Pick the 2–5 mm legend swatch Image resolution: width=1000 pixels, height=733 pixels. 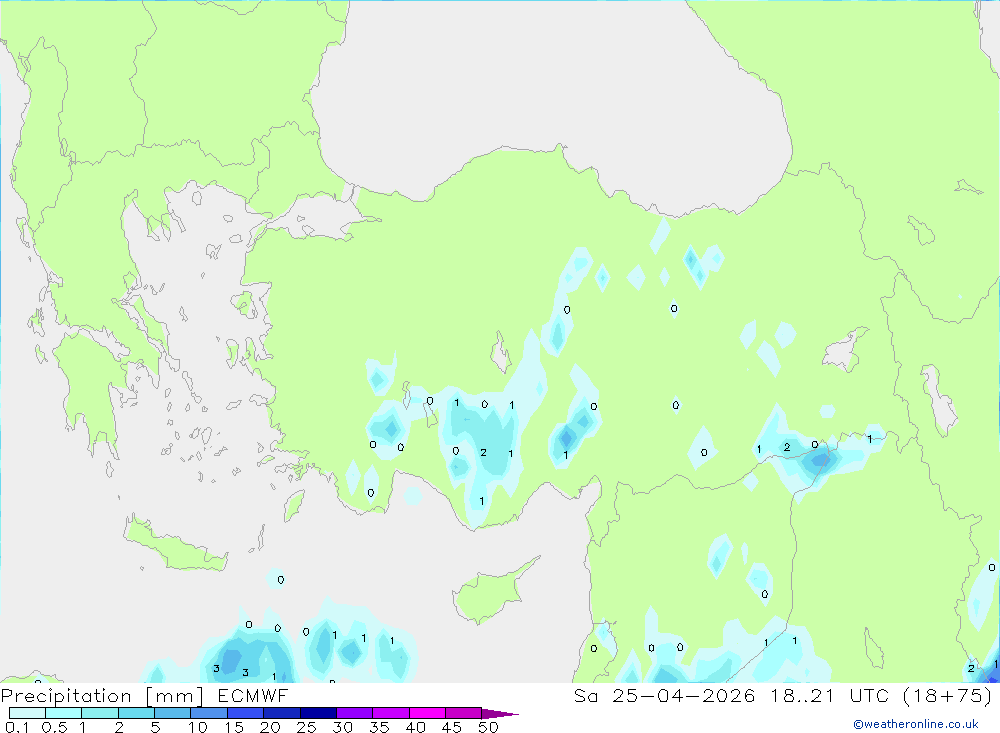tap(136, 713)
